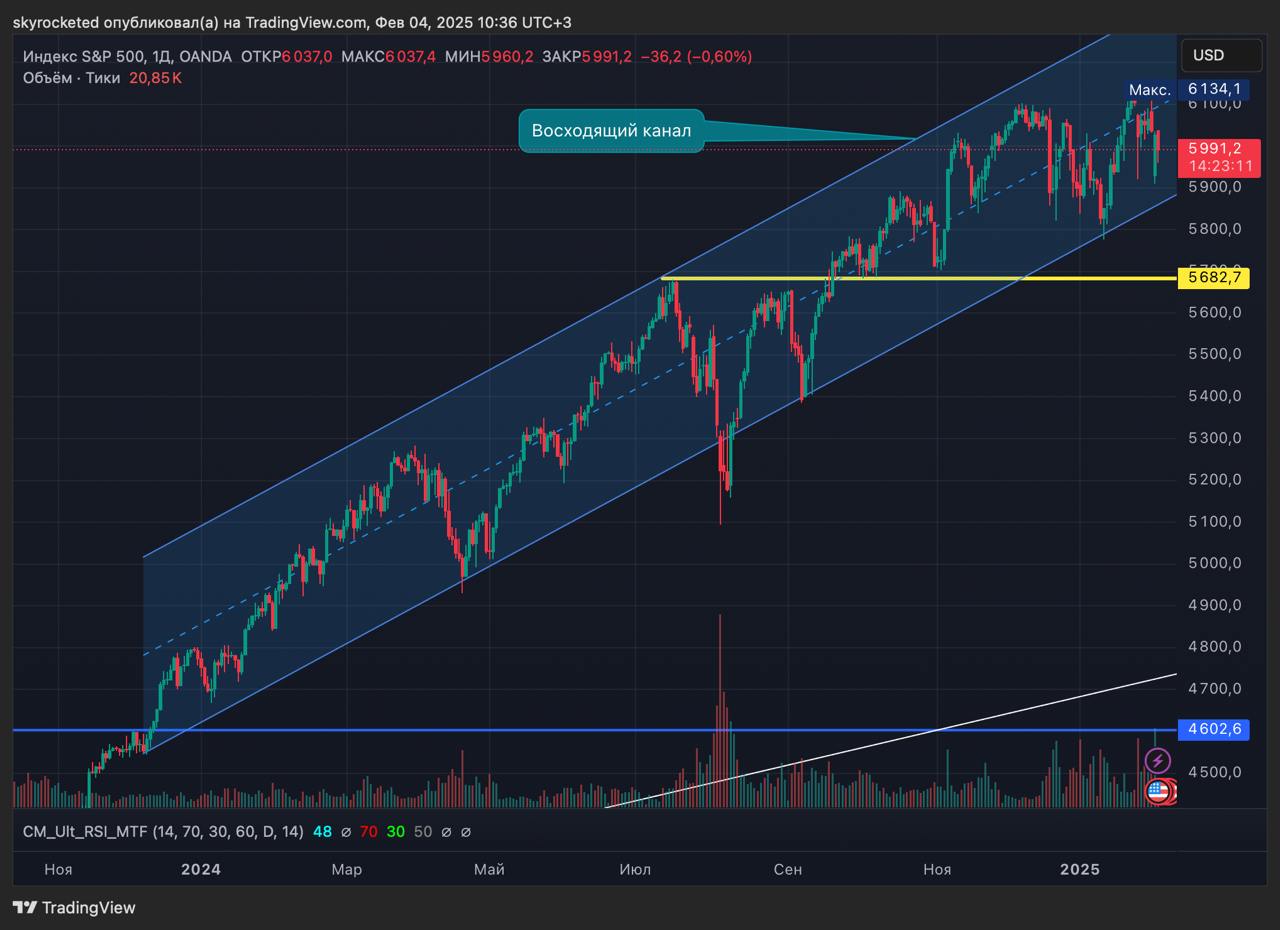1280x930 pixels.
Task: Select the 'Восходящий канал' callout label
Action: pos(611,131)
